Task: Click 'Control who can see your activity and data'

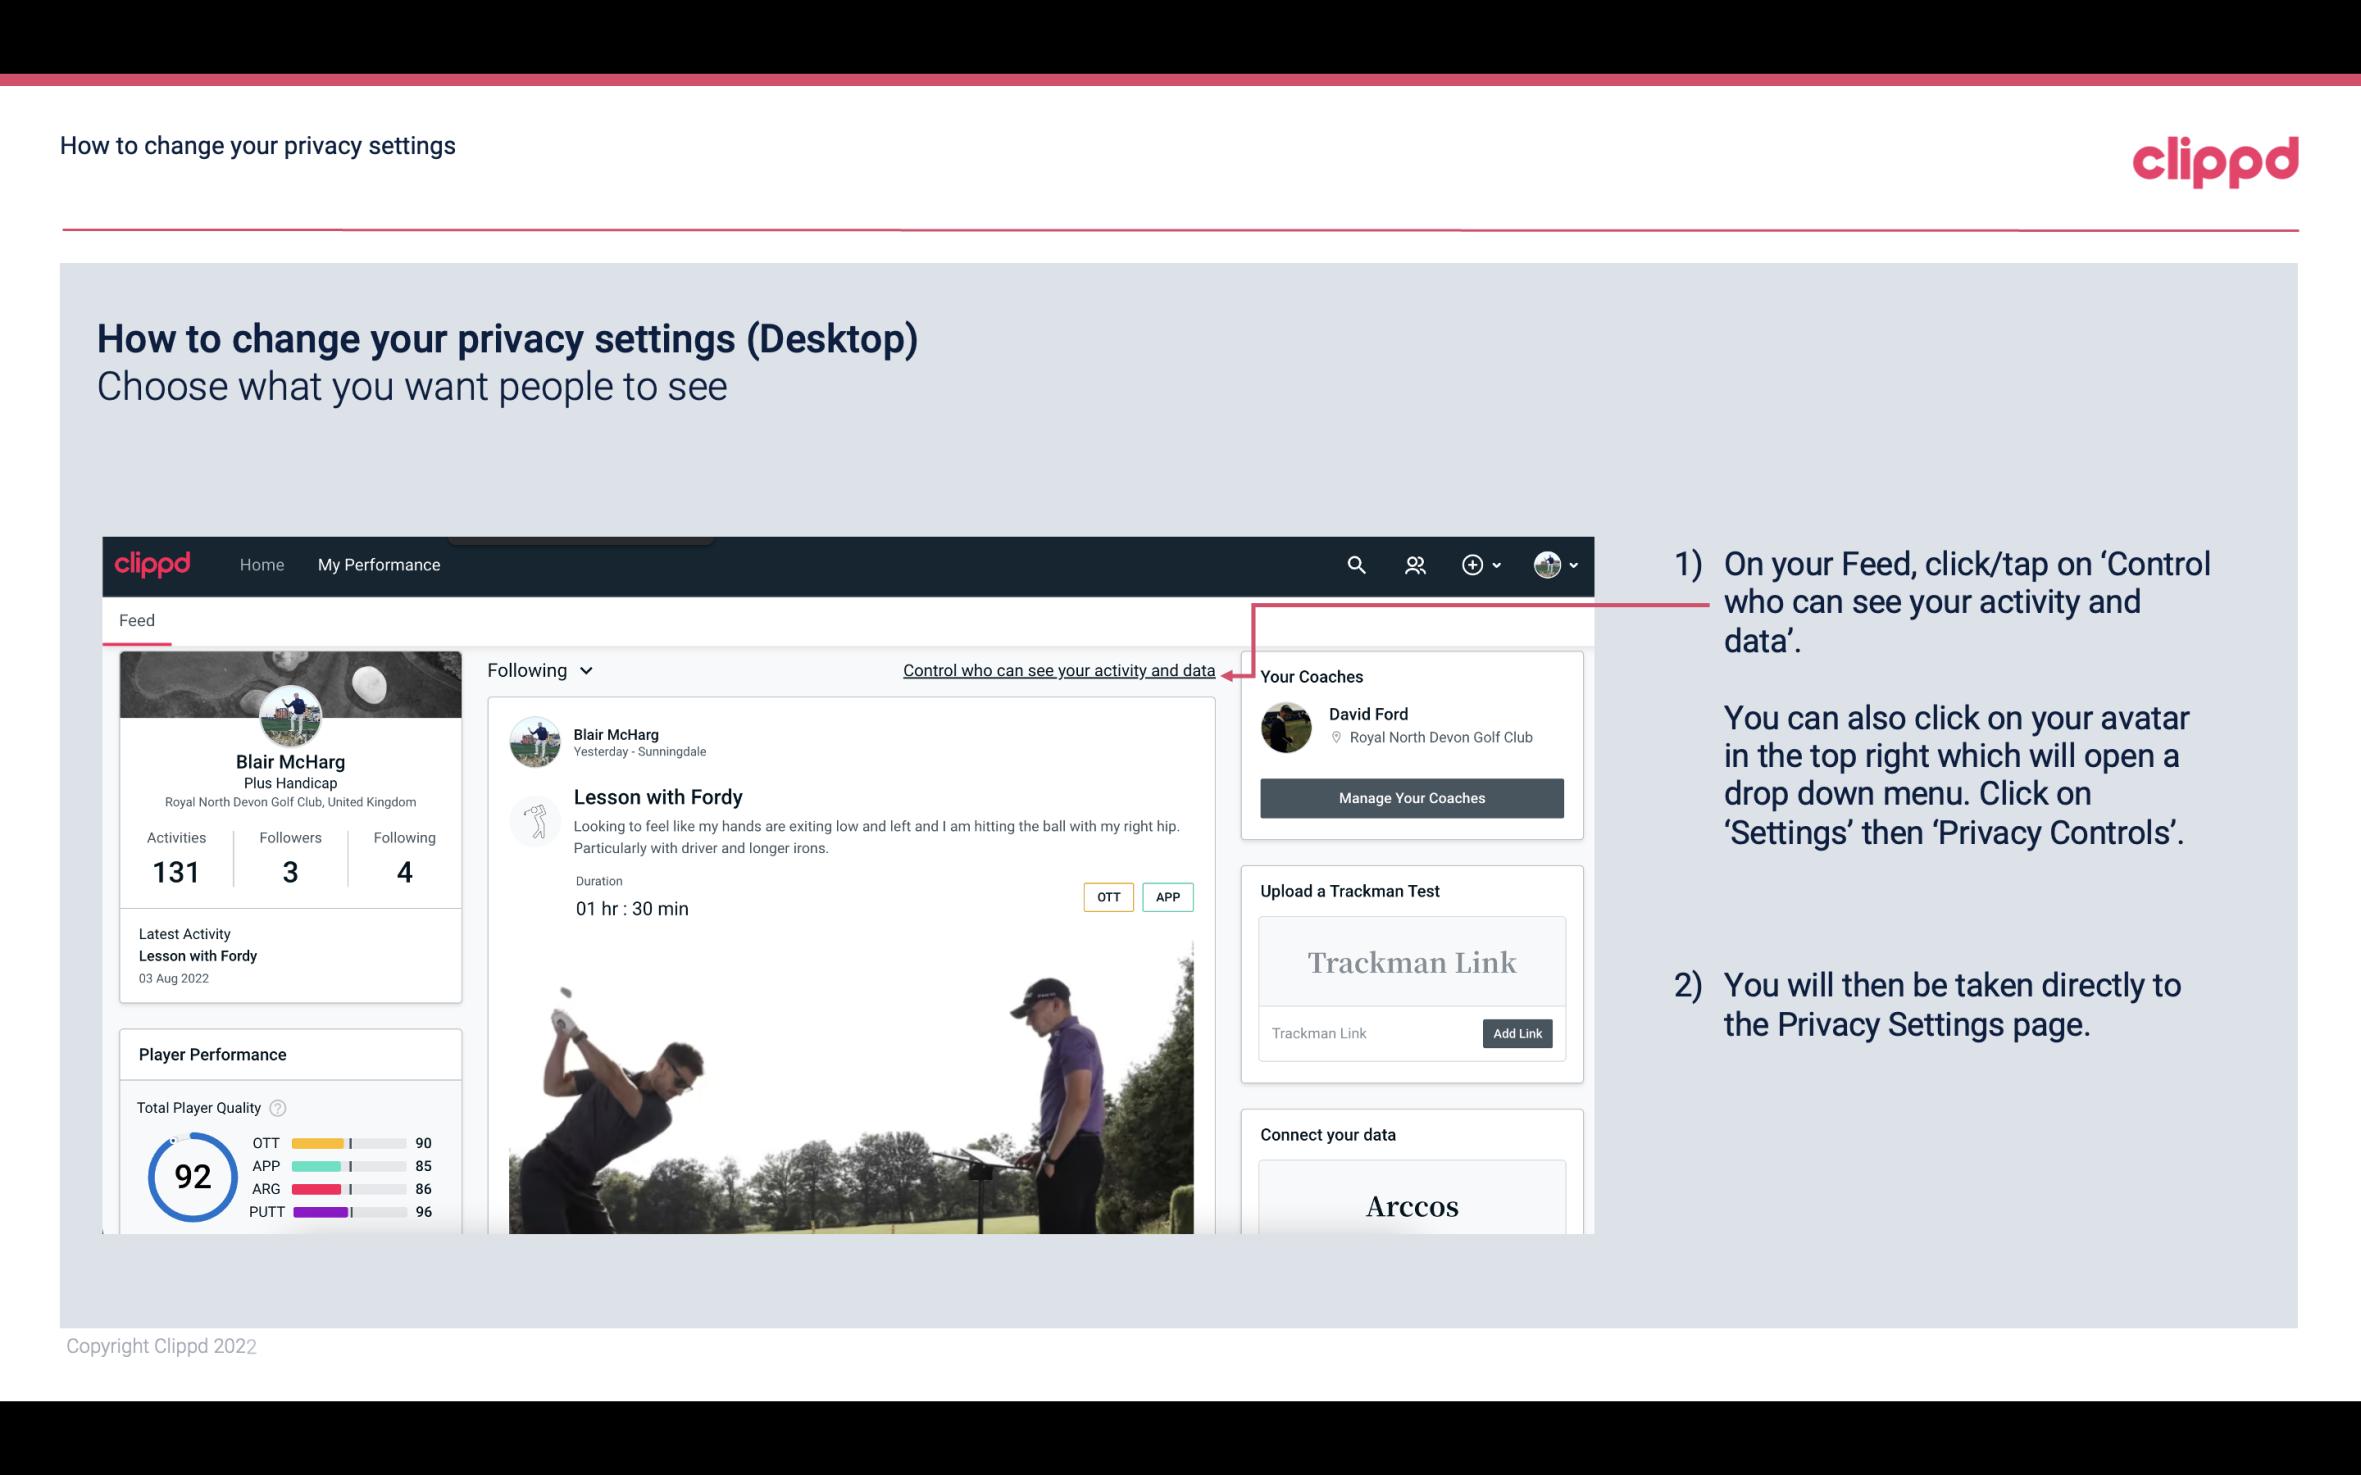Action: pyautogui.click(x=1058, y=670)
